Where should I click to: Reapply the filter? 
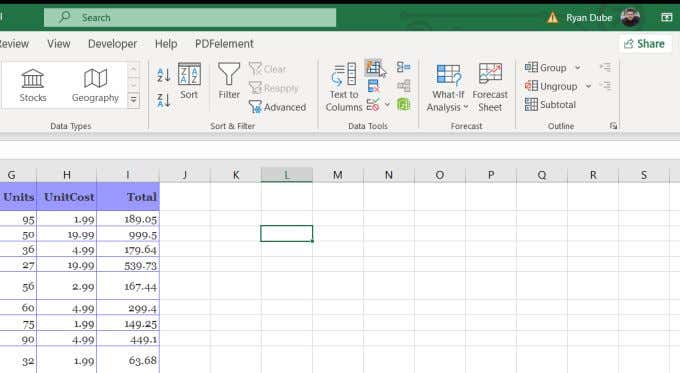[274, 88]
